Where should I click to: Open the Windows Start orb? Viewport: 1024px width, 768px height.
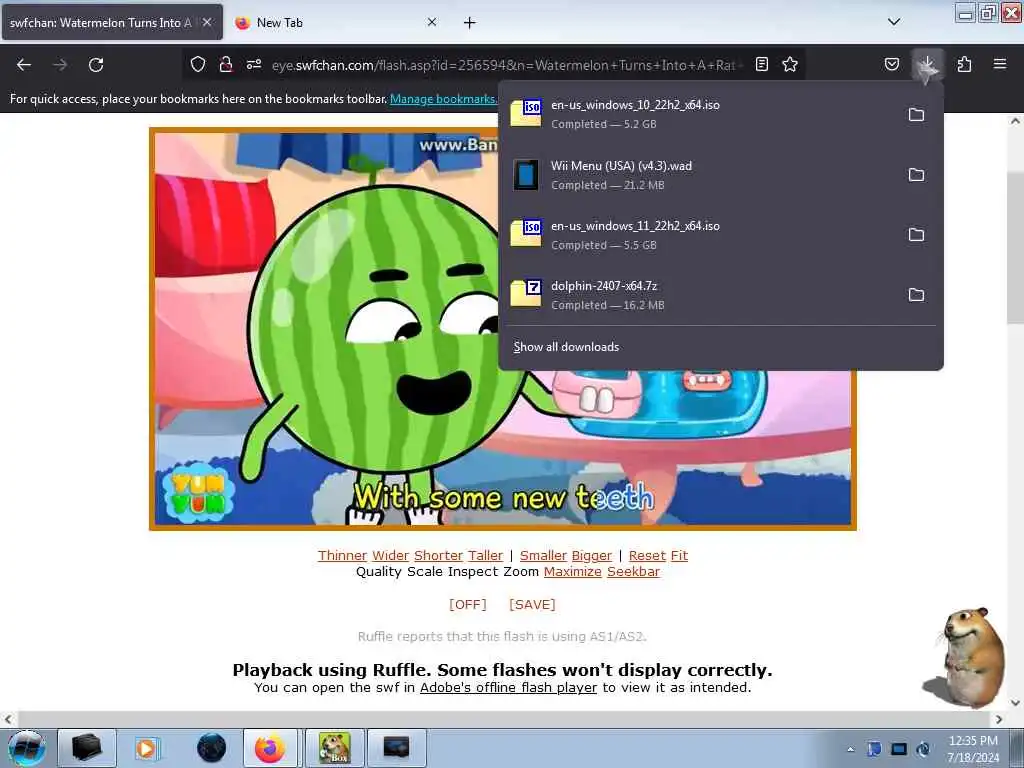point(26,748)
